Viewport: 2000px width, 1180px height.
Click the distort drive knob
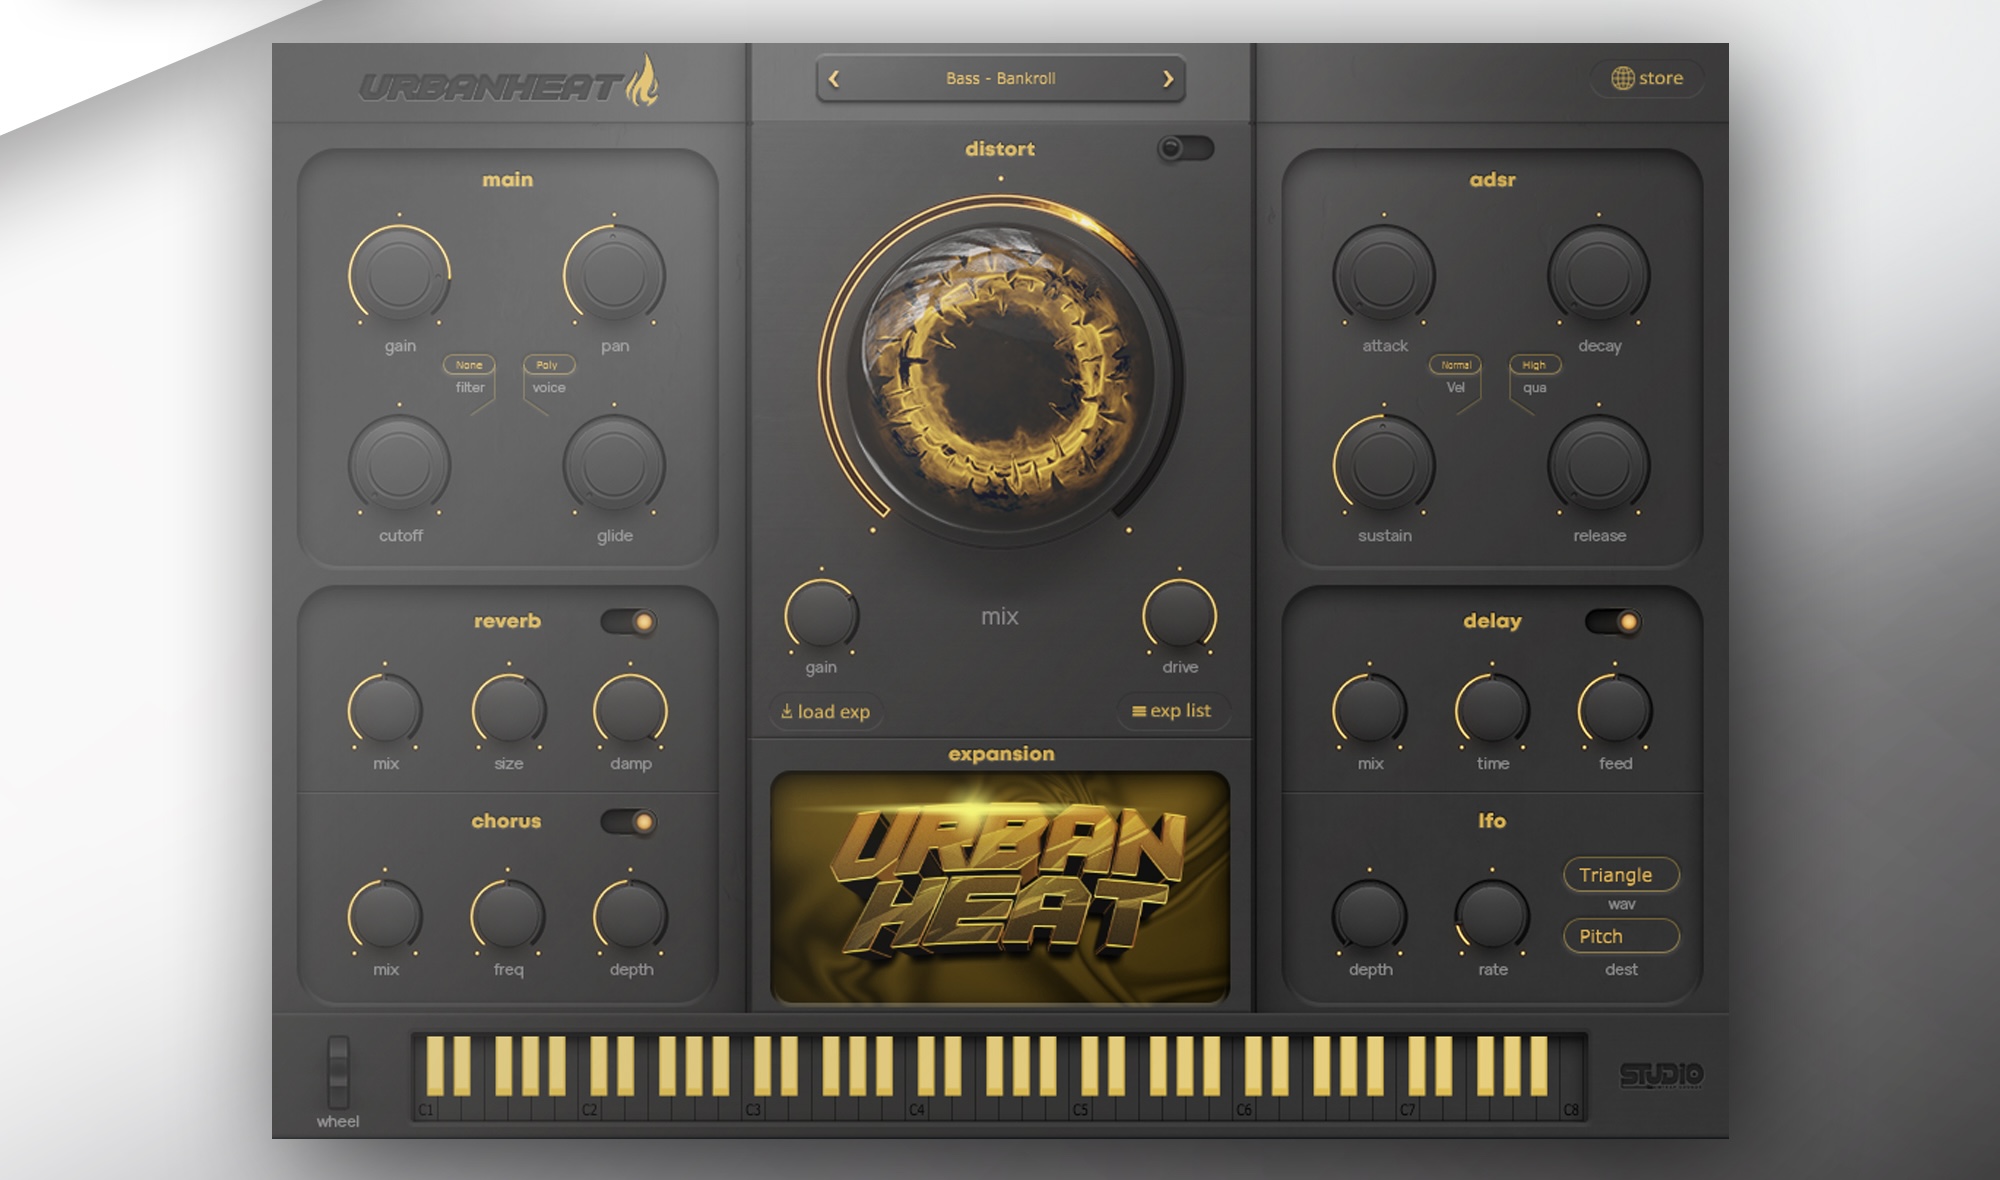click(1179, 614)
